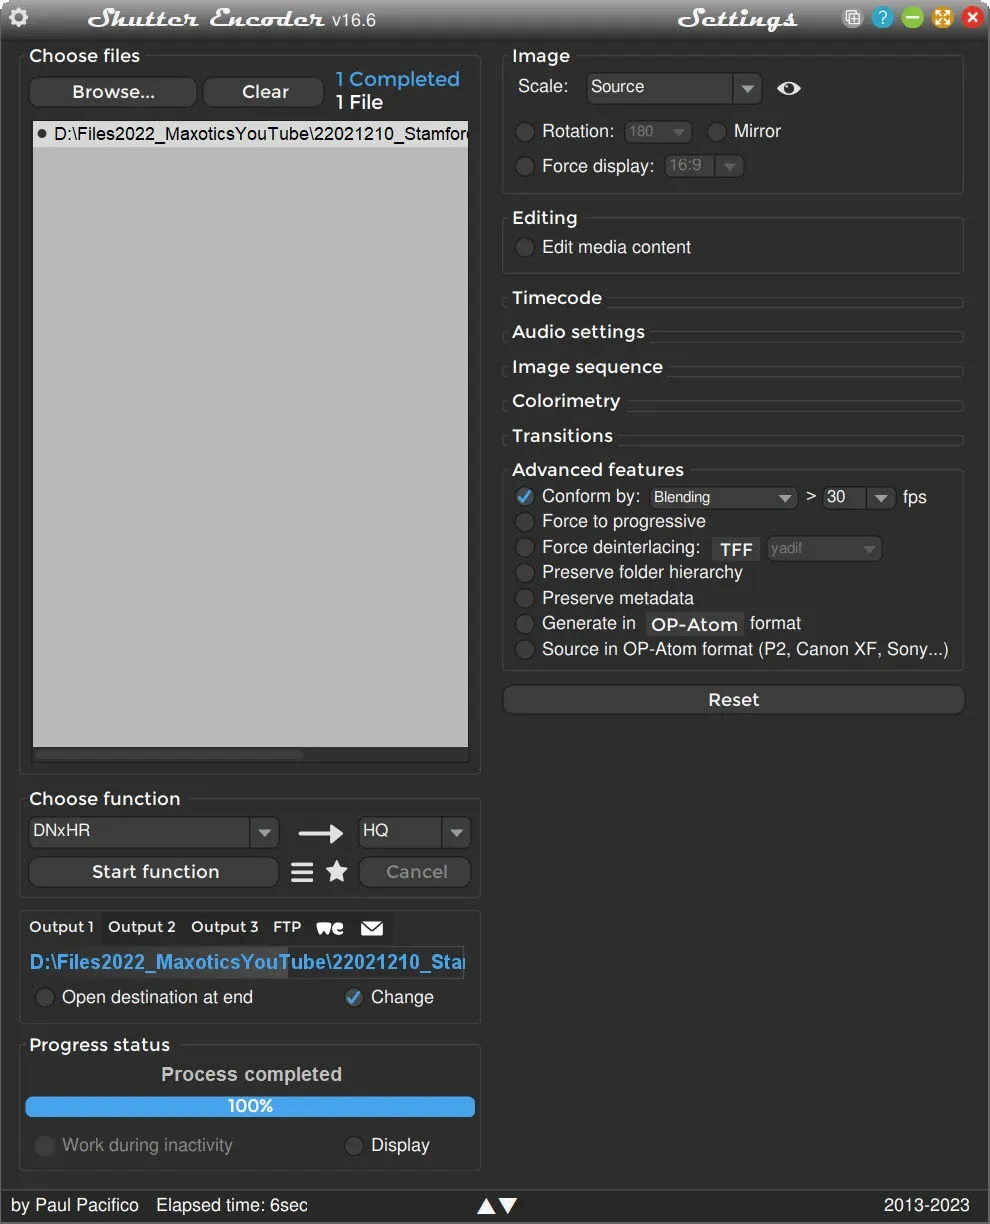Click the arrow icon between DNxHR and HQ
This screenshot has width=990, height=1224.
click(320, 832)
